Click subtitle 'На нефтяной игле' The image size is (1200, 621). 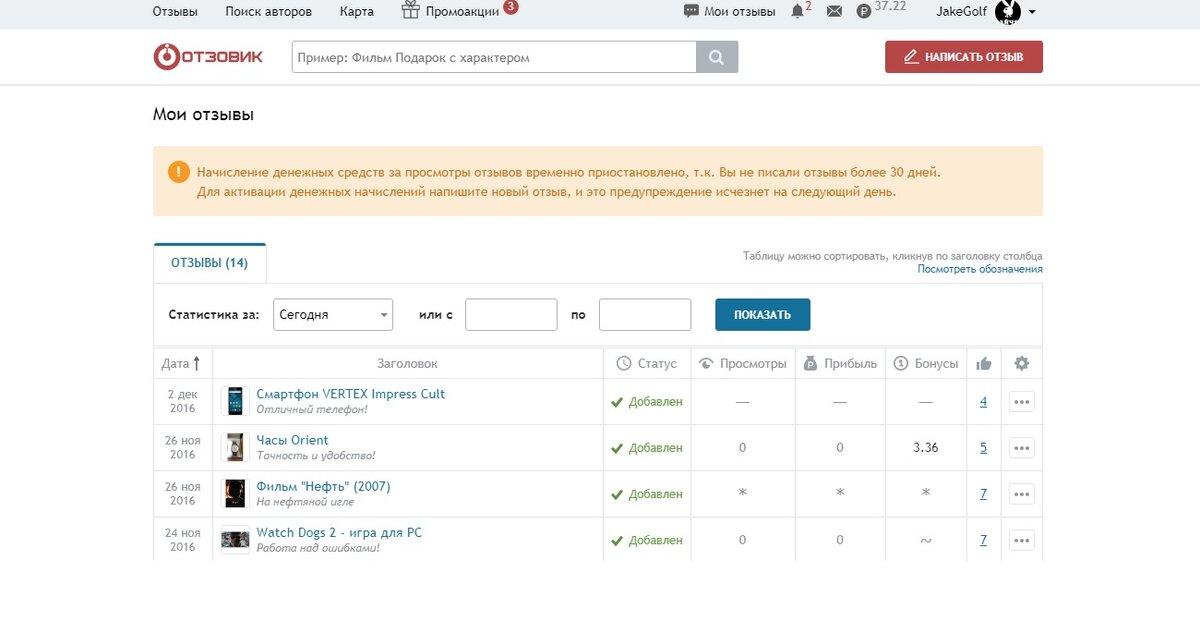305,501
